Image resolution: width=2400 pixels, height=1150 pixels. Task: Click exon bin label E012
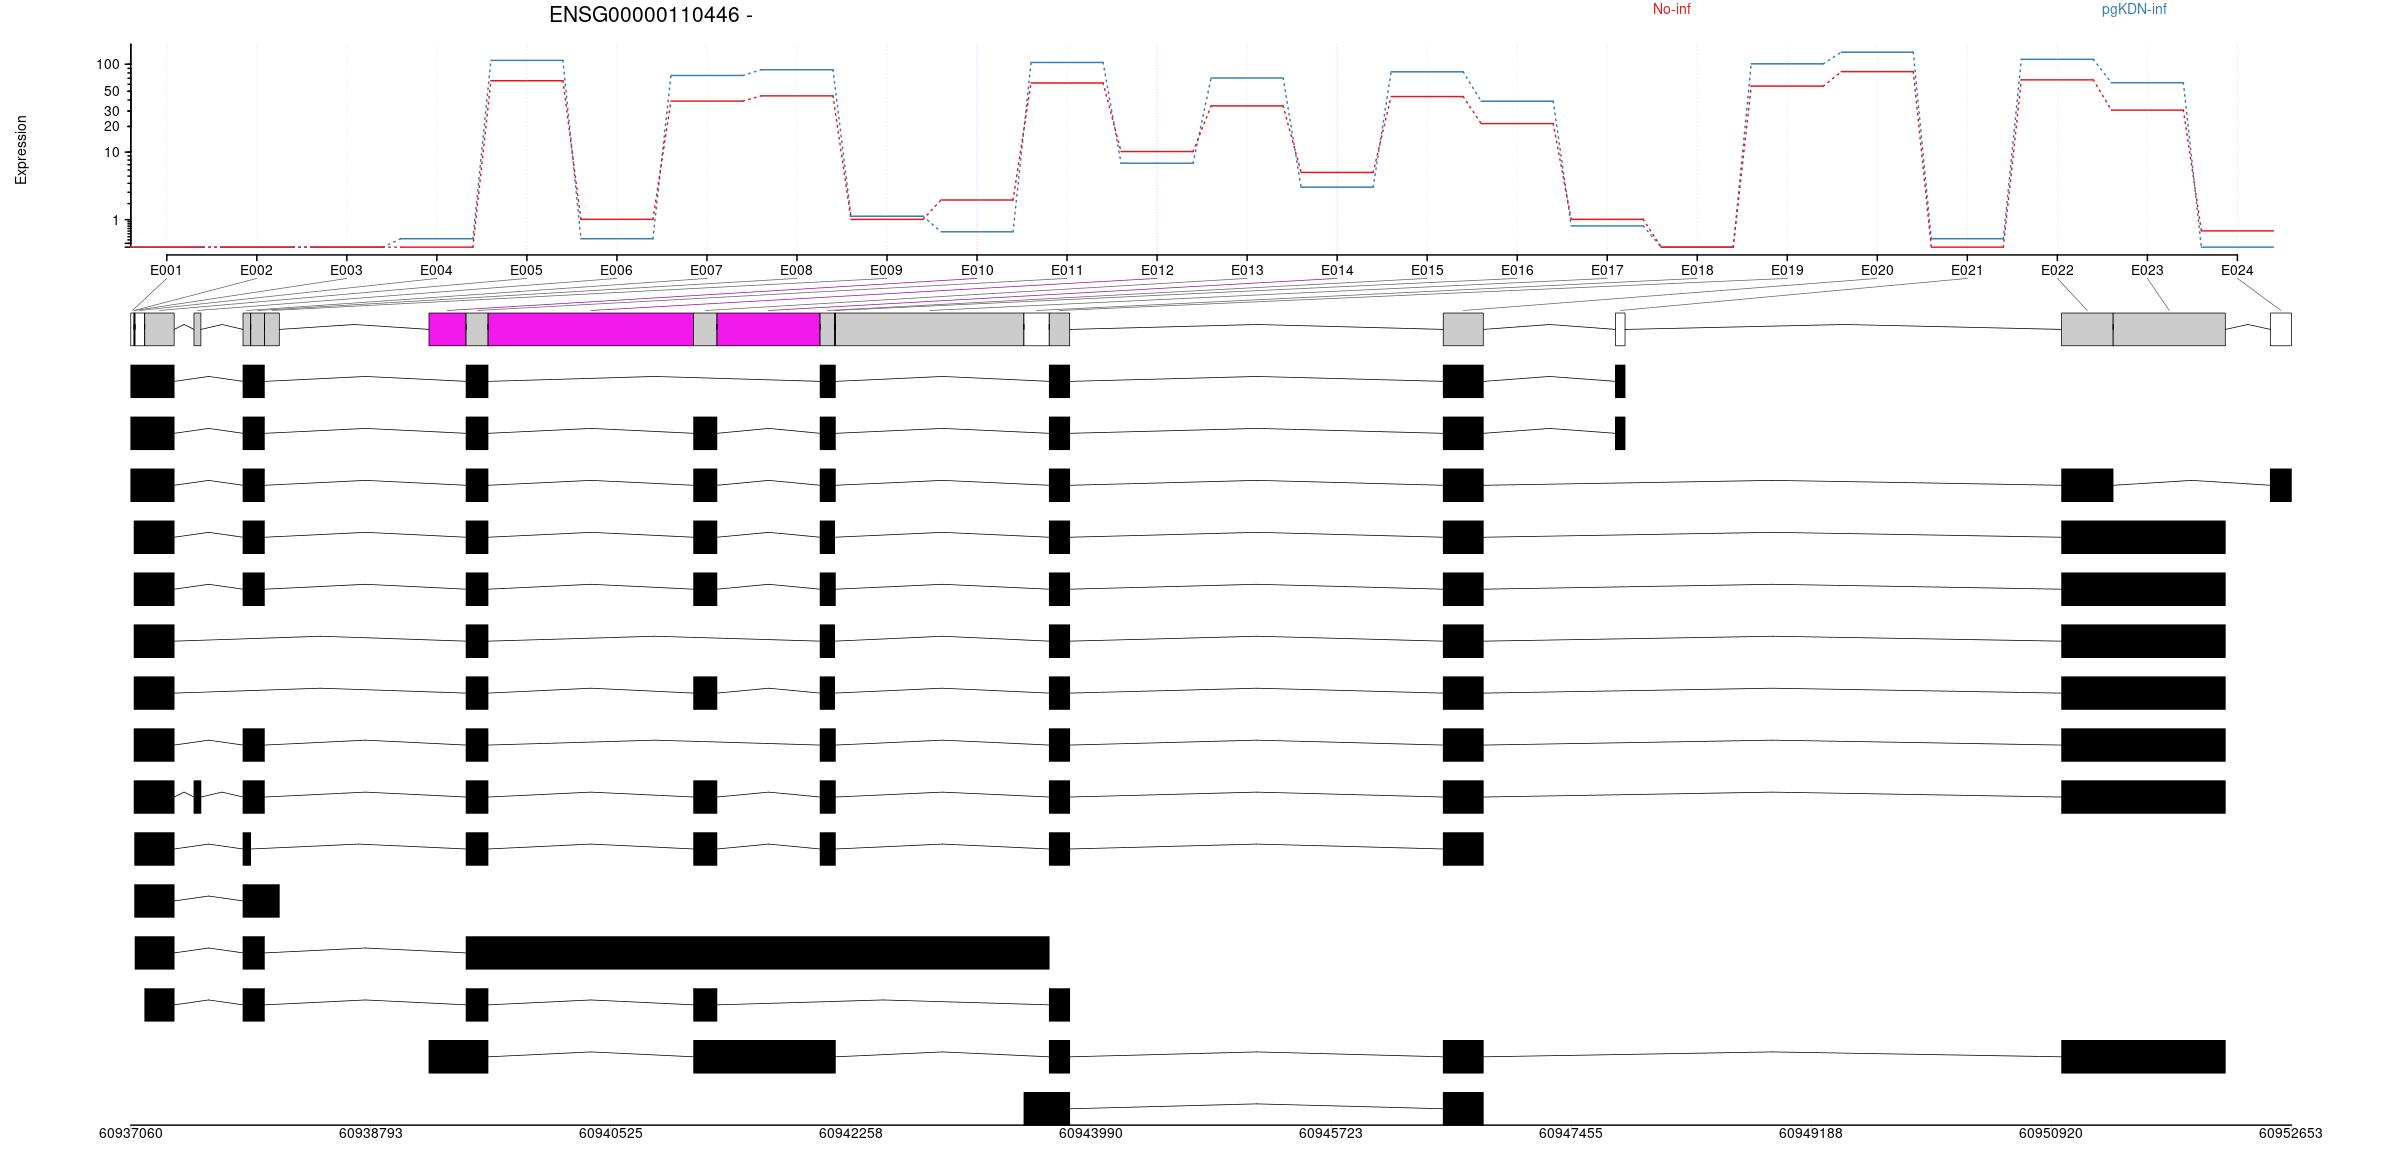(x=1157, y=270)
